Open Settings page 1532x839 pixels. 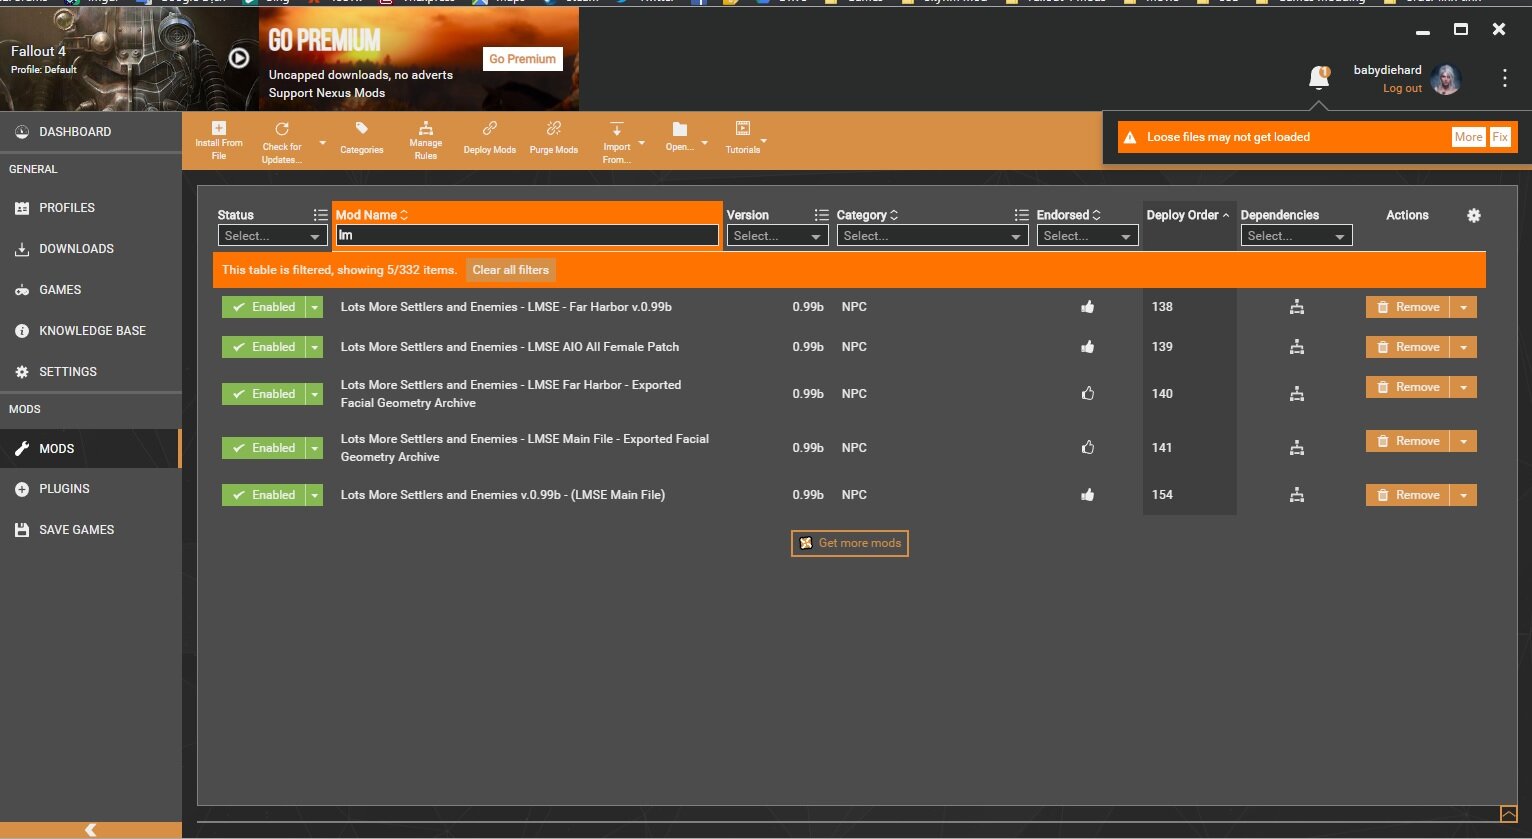click(x=91, y=372)
